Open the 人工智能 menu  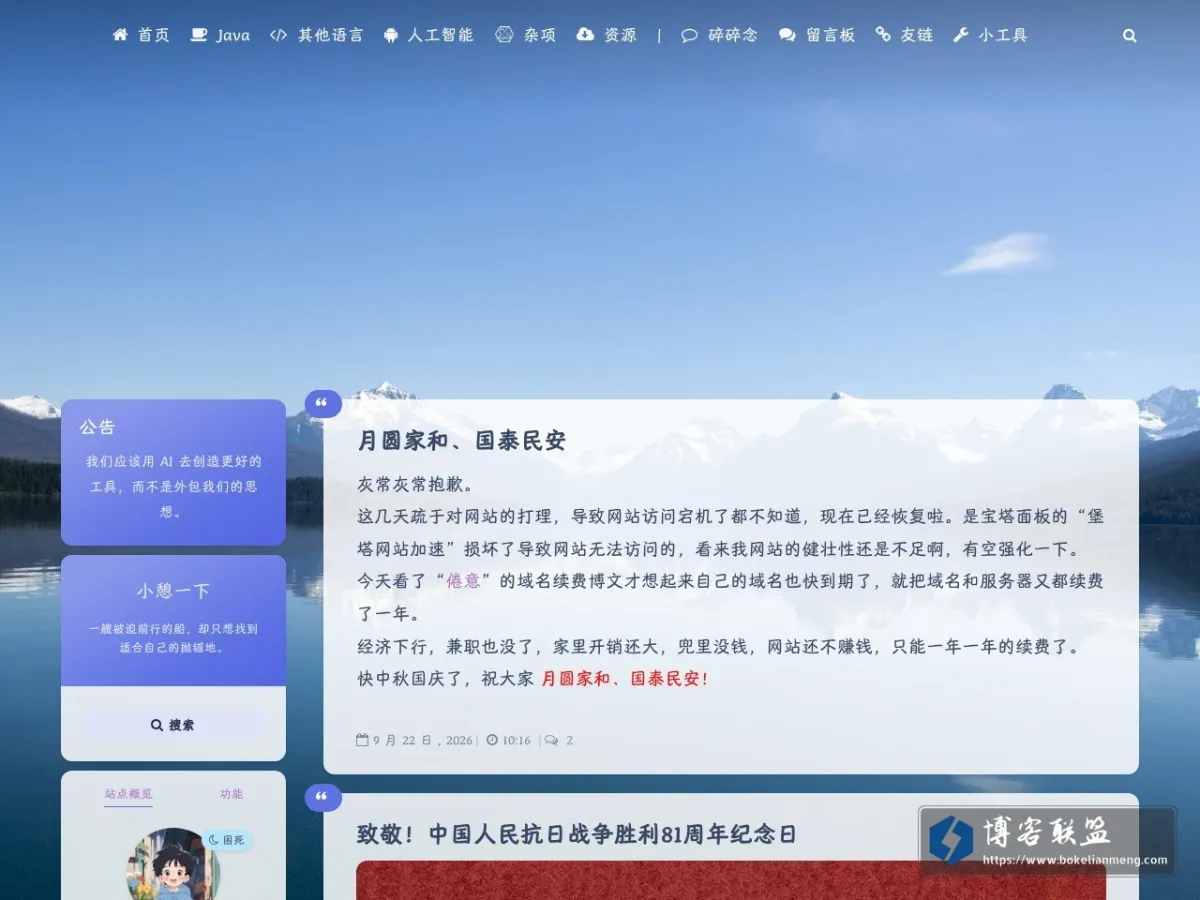click(x=440, y=35)
